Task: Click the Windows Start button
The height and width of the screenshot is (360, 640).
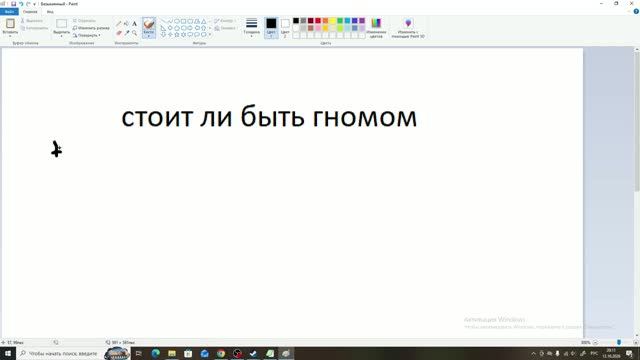Action: pyautogui.click(x=8, y=353)
